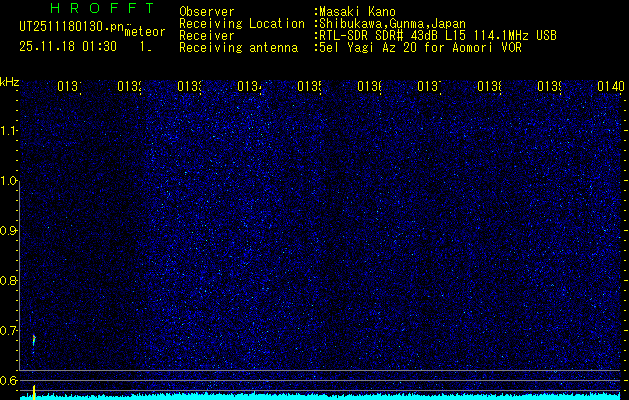This screenshot has height=400, width=629.
Task: Click time marker 0135
Action: [x=309, y=86]
